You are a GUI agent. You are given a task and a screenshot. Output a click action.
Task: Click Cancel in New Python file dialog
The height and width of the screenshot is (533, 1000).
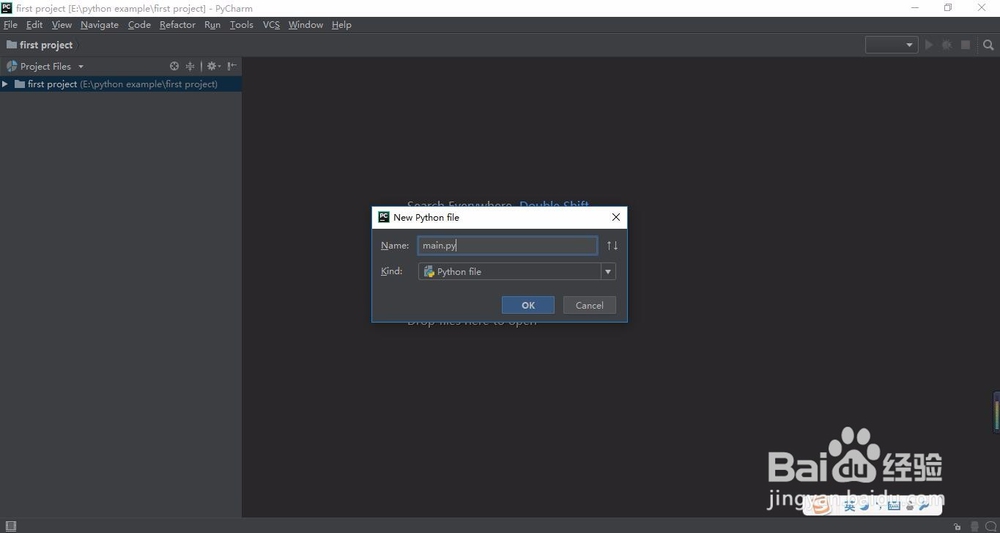pos(589,305)
